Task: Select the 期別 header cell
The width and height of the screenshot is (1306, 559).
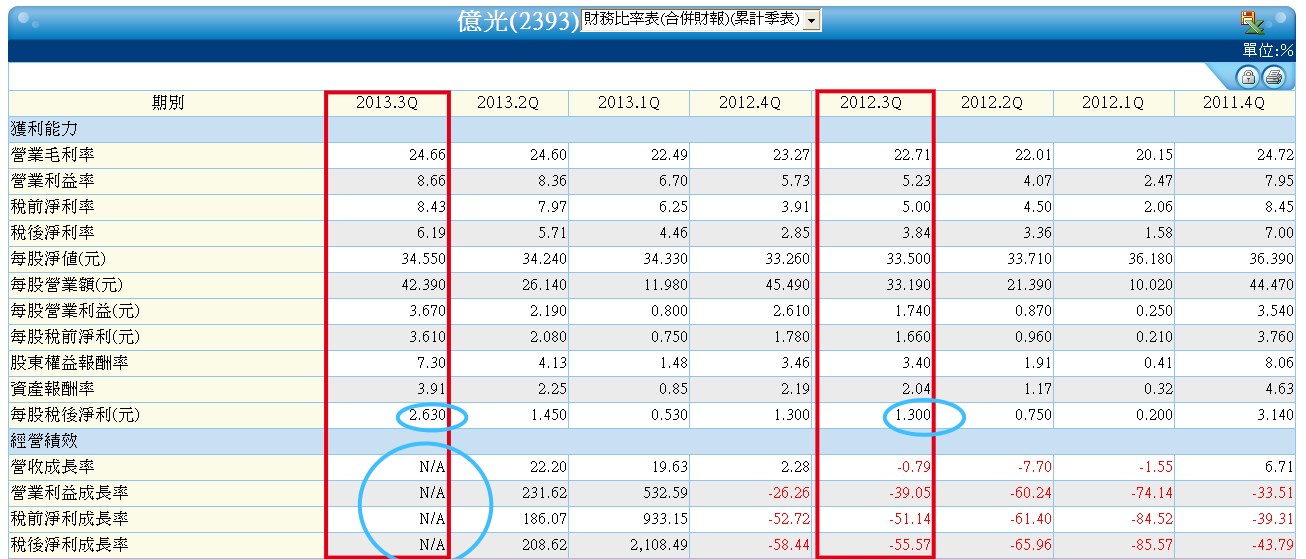Action: (x=167, y=103)
